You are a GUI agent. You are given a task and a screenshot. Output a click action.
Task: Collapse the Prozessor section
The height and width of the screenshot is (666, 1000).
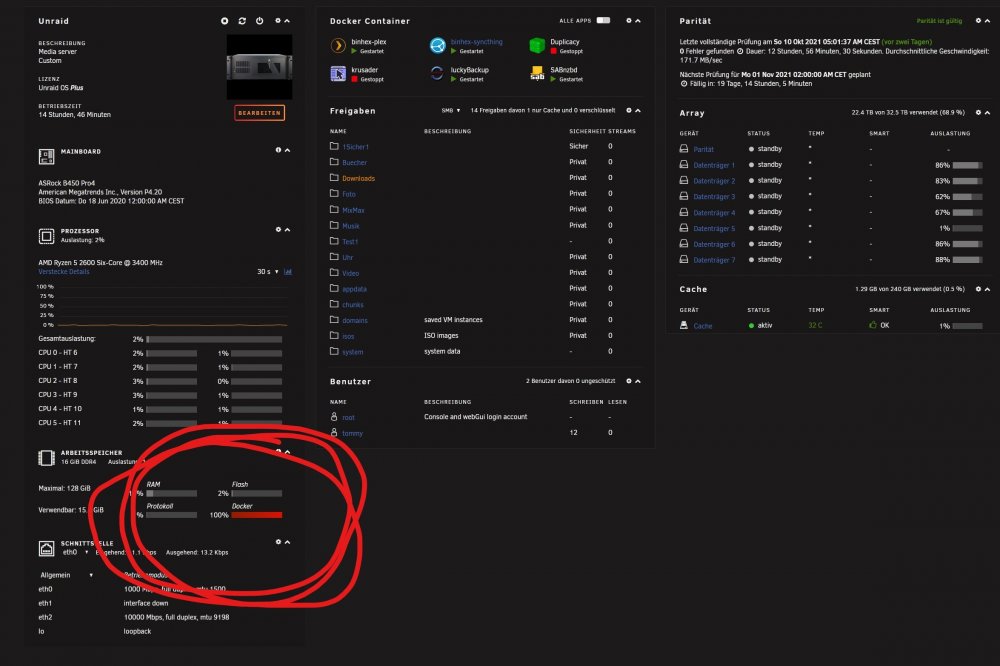(x=288, y=230)
